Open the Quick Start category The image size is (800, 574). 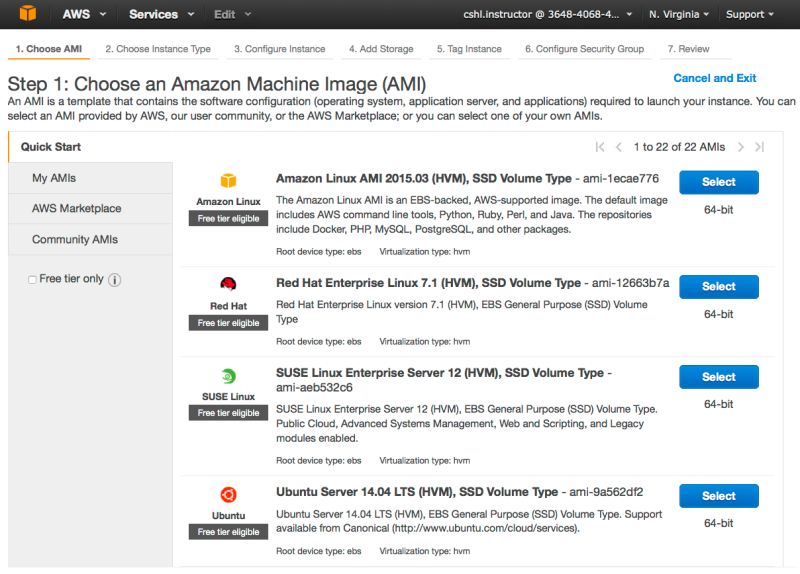click(90, 147)
